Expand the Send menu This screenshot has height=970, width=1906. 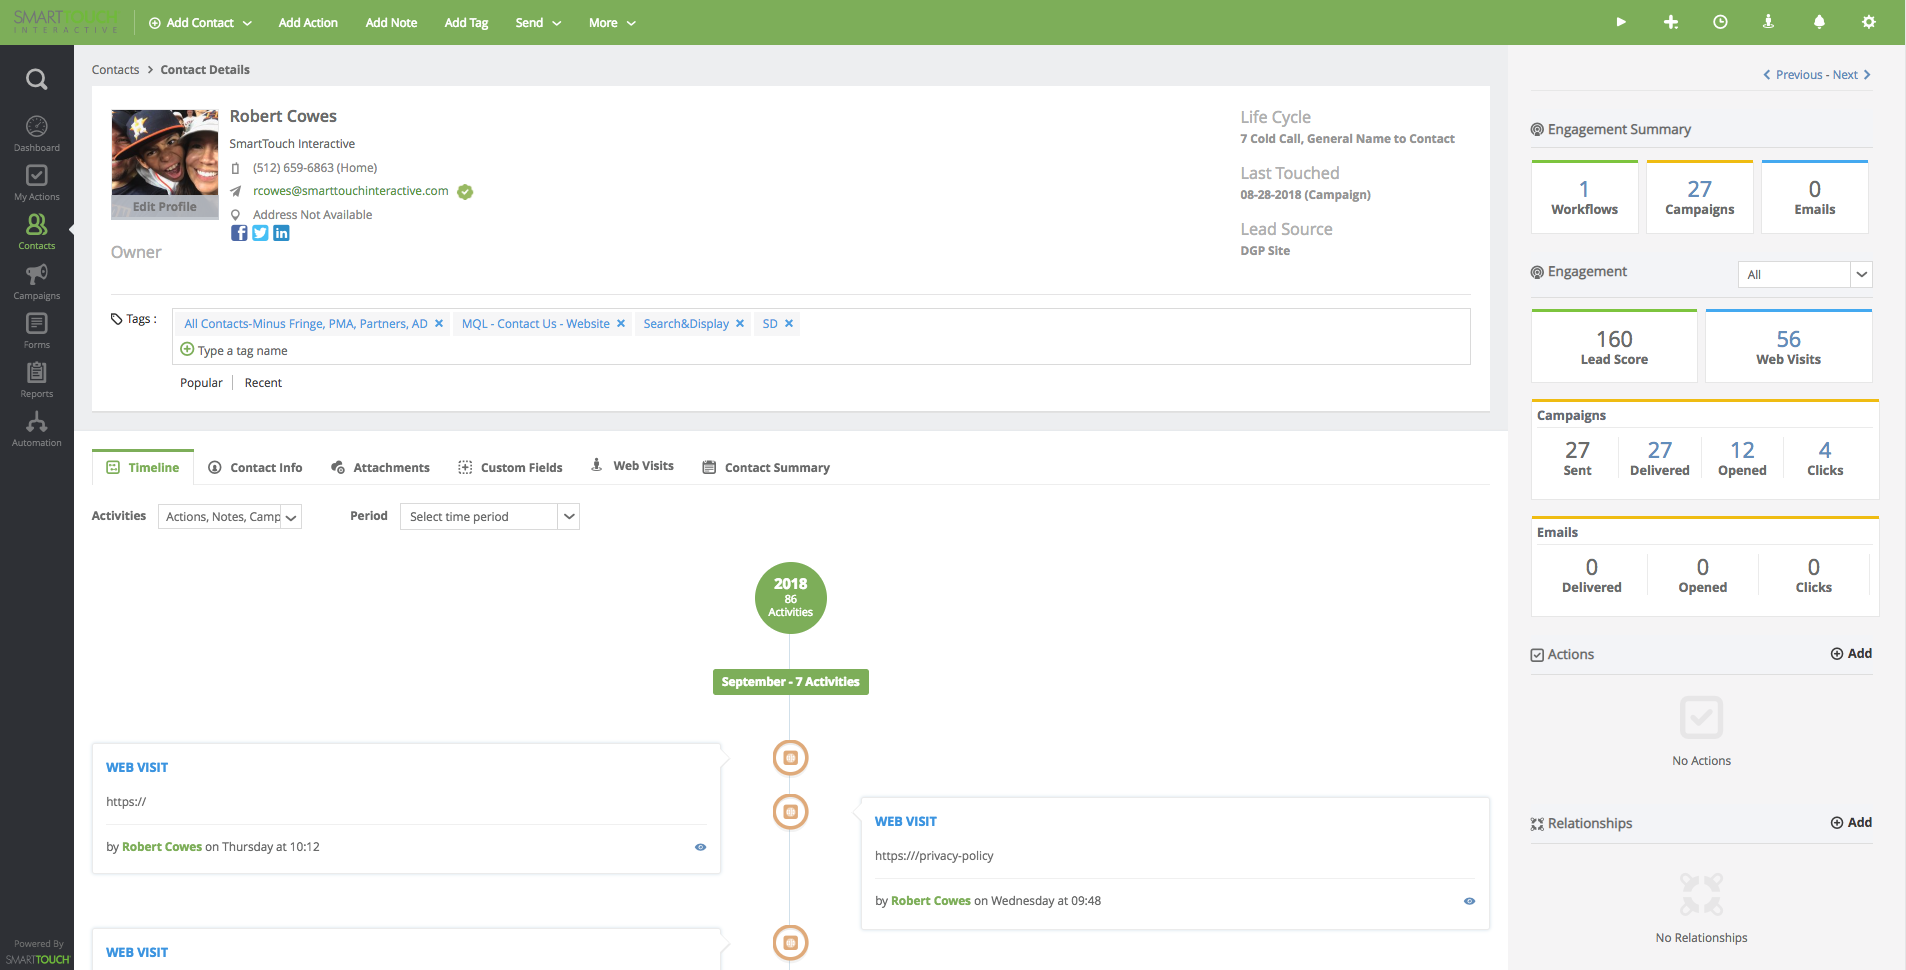(x=538, y=22)
